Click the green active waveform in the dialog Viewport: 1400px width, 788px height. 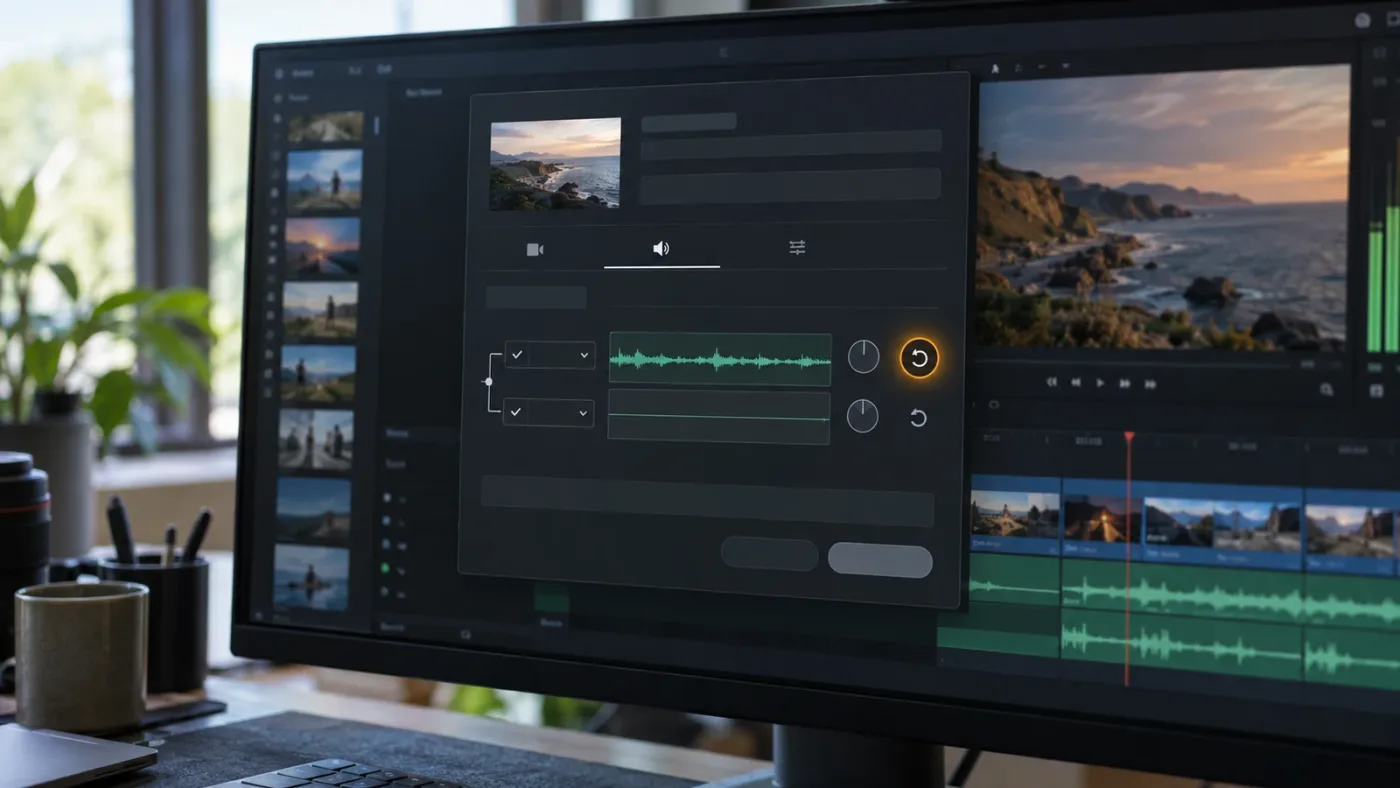pos(720,359)
